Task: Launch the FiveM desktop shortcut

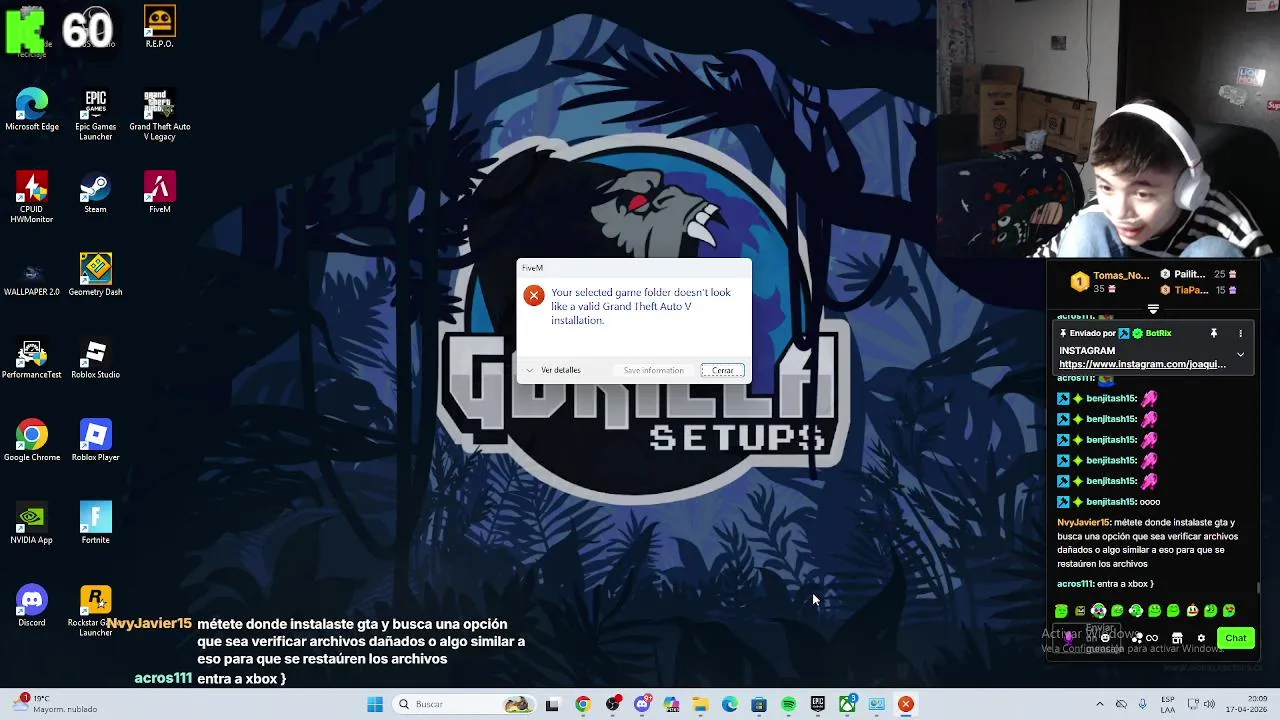Action: pos(159,193)
